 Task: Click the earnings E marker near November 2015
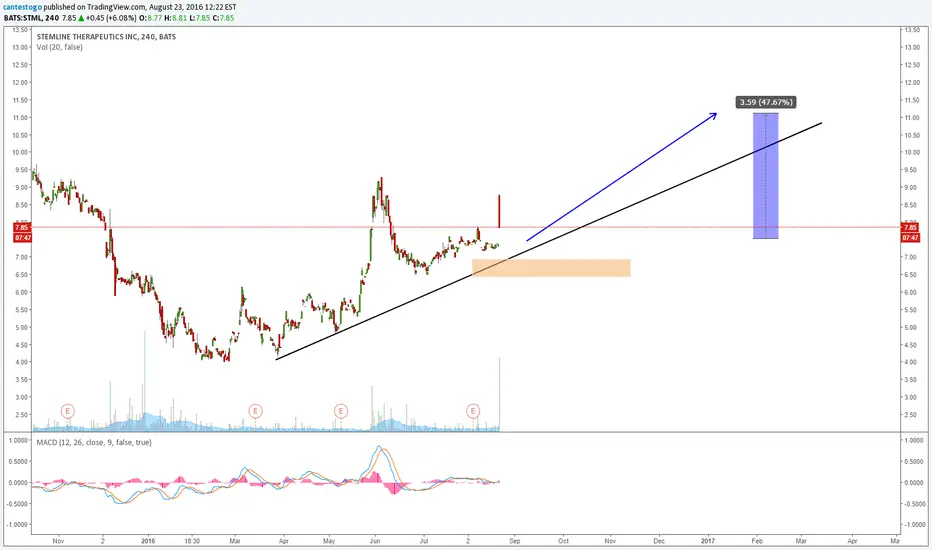click(x=68, y=411)
